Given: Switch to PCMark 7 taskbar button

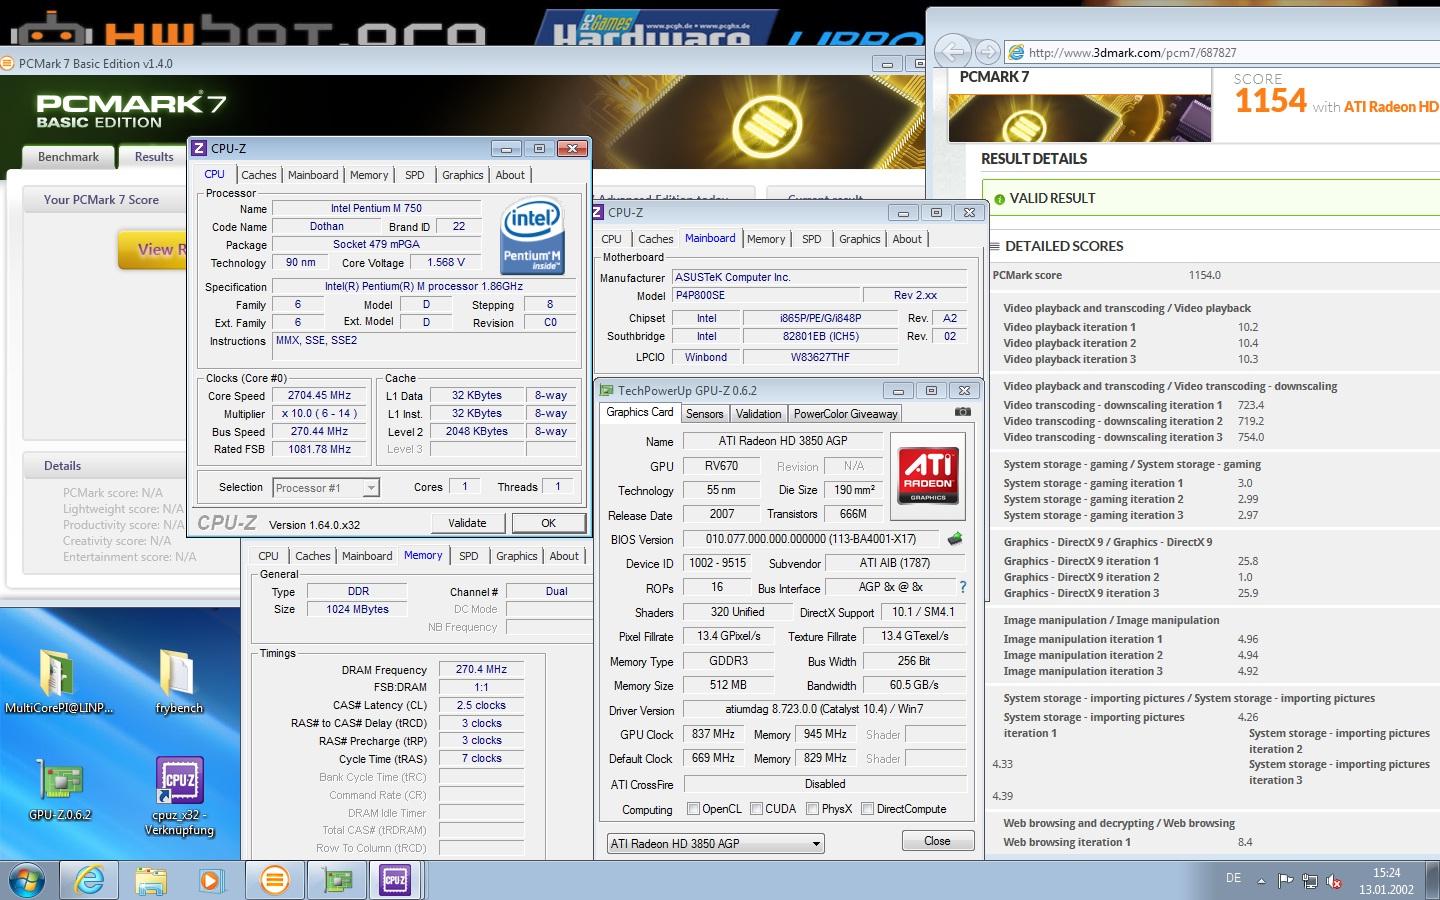Looking at the screenshot, I should 275,881.
